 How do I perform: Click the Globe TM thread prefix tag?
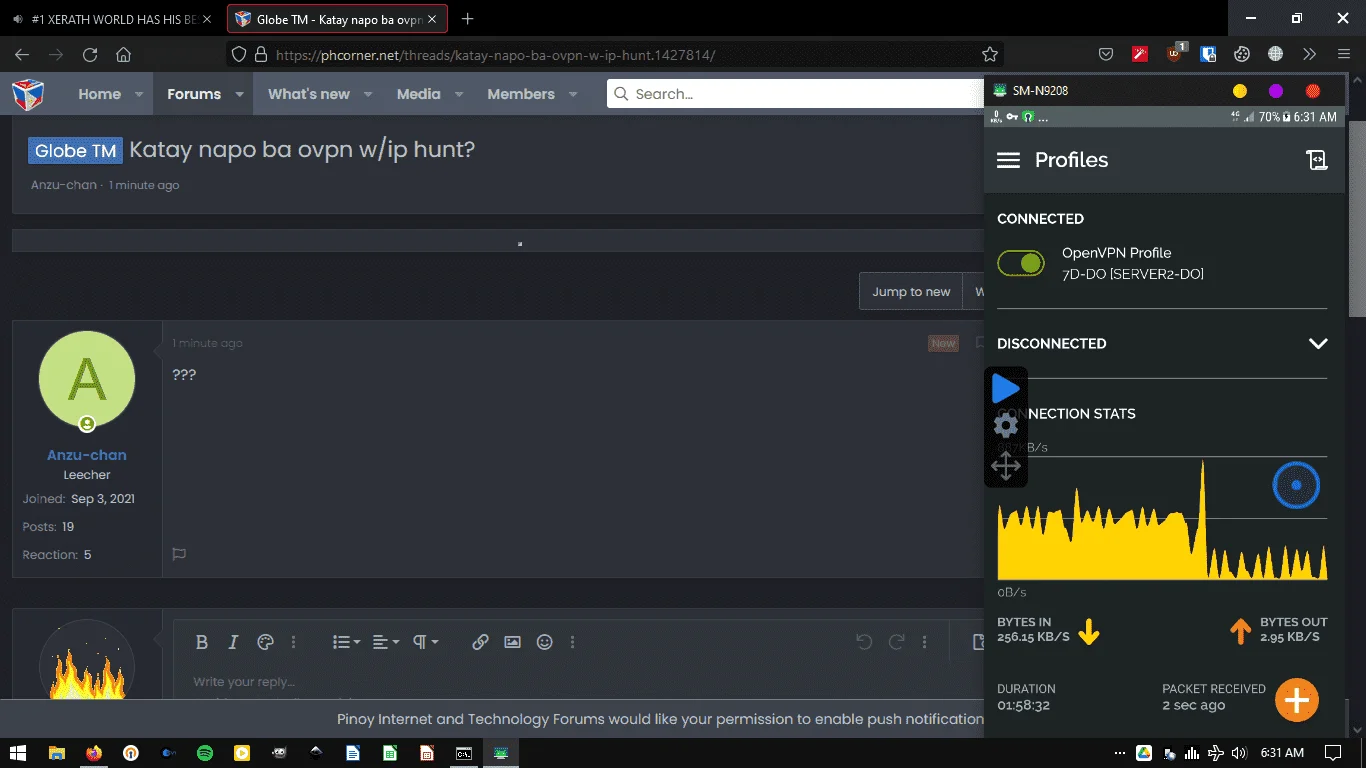75,151
